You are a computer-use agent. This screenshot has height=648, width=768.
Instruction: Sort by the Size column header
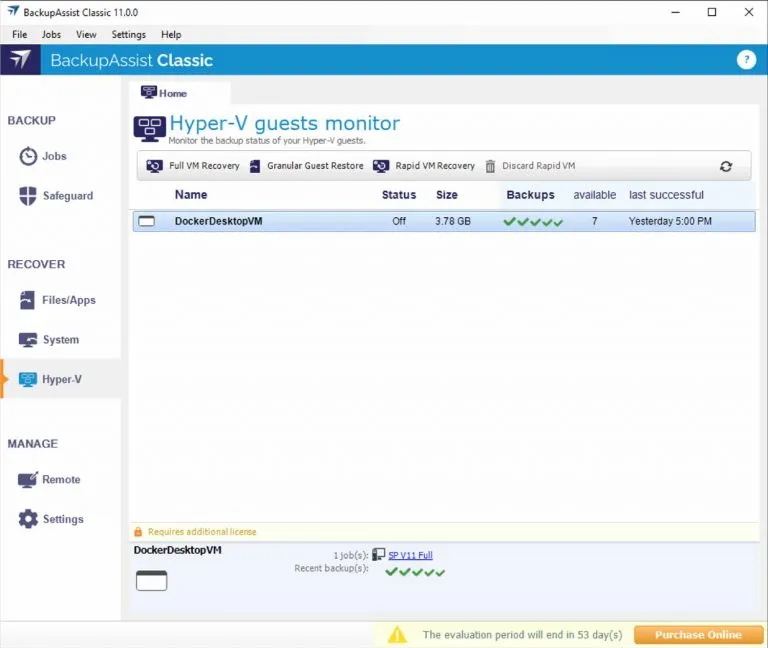point(447,195)
